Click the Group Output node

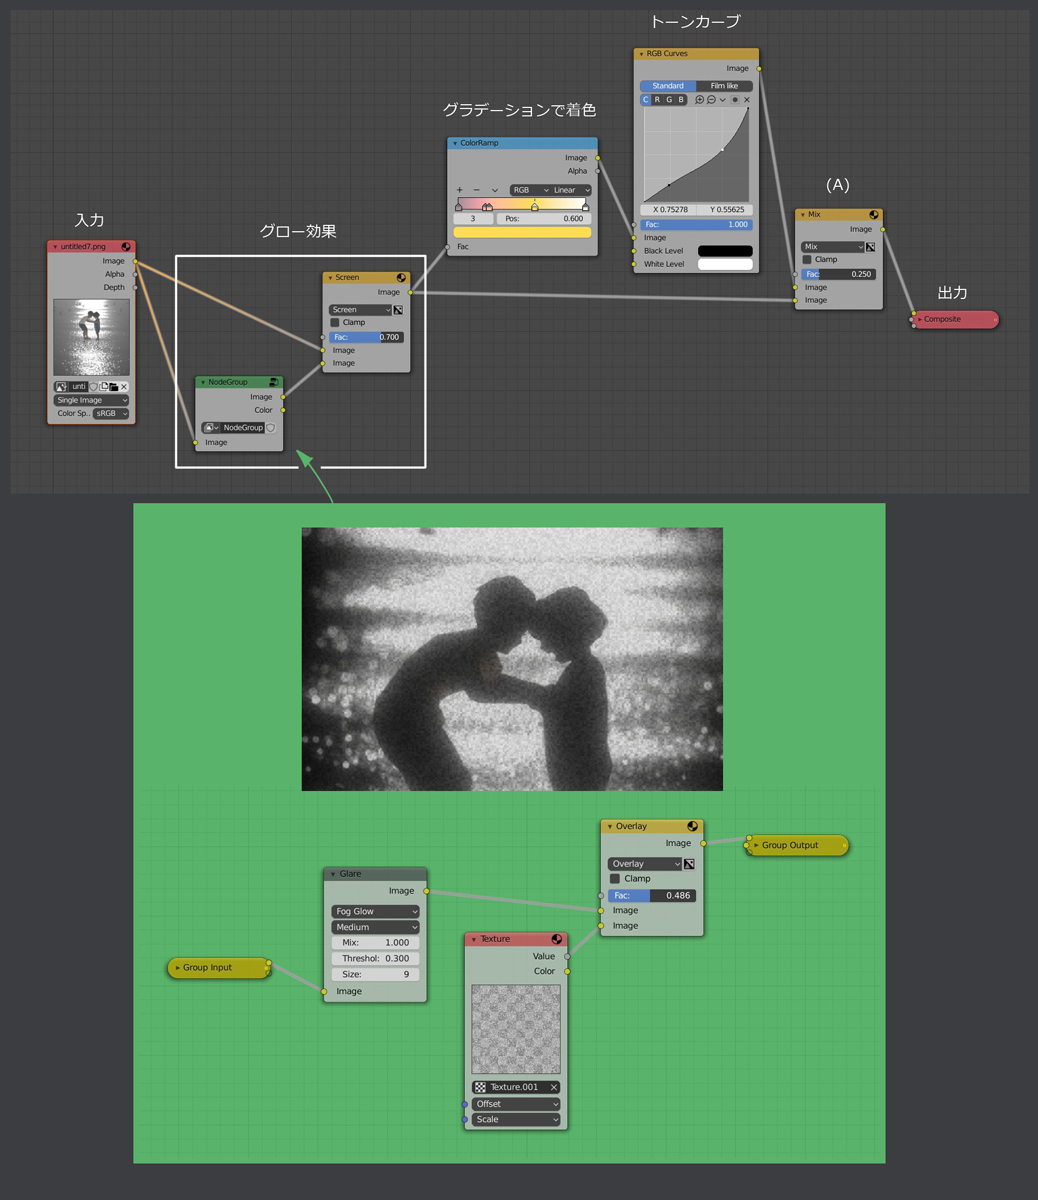(797, 846)
